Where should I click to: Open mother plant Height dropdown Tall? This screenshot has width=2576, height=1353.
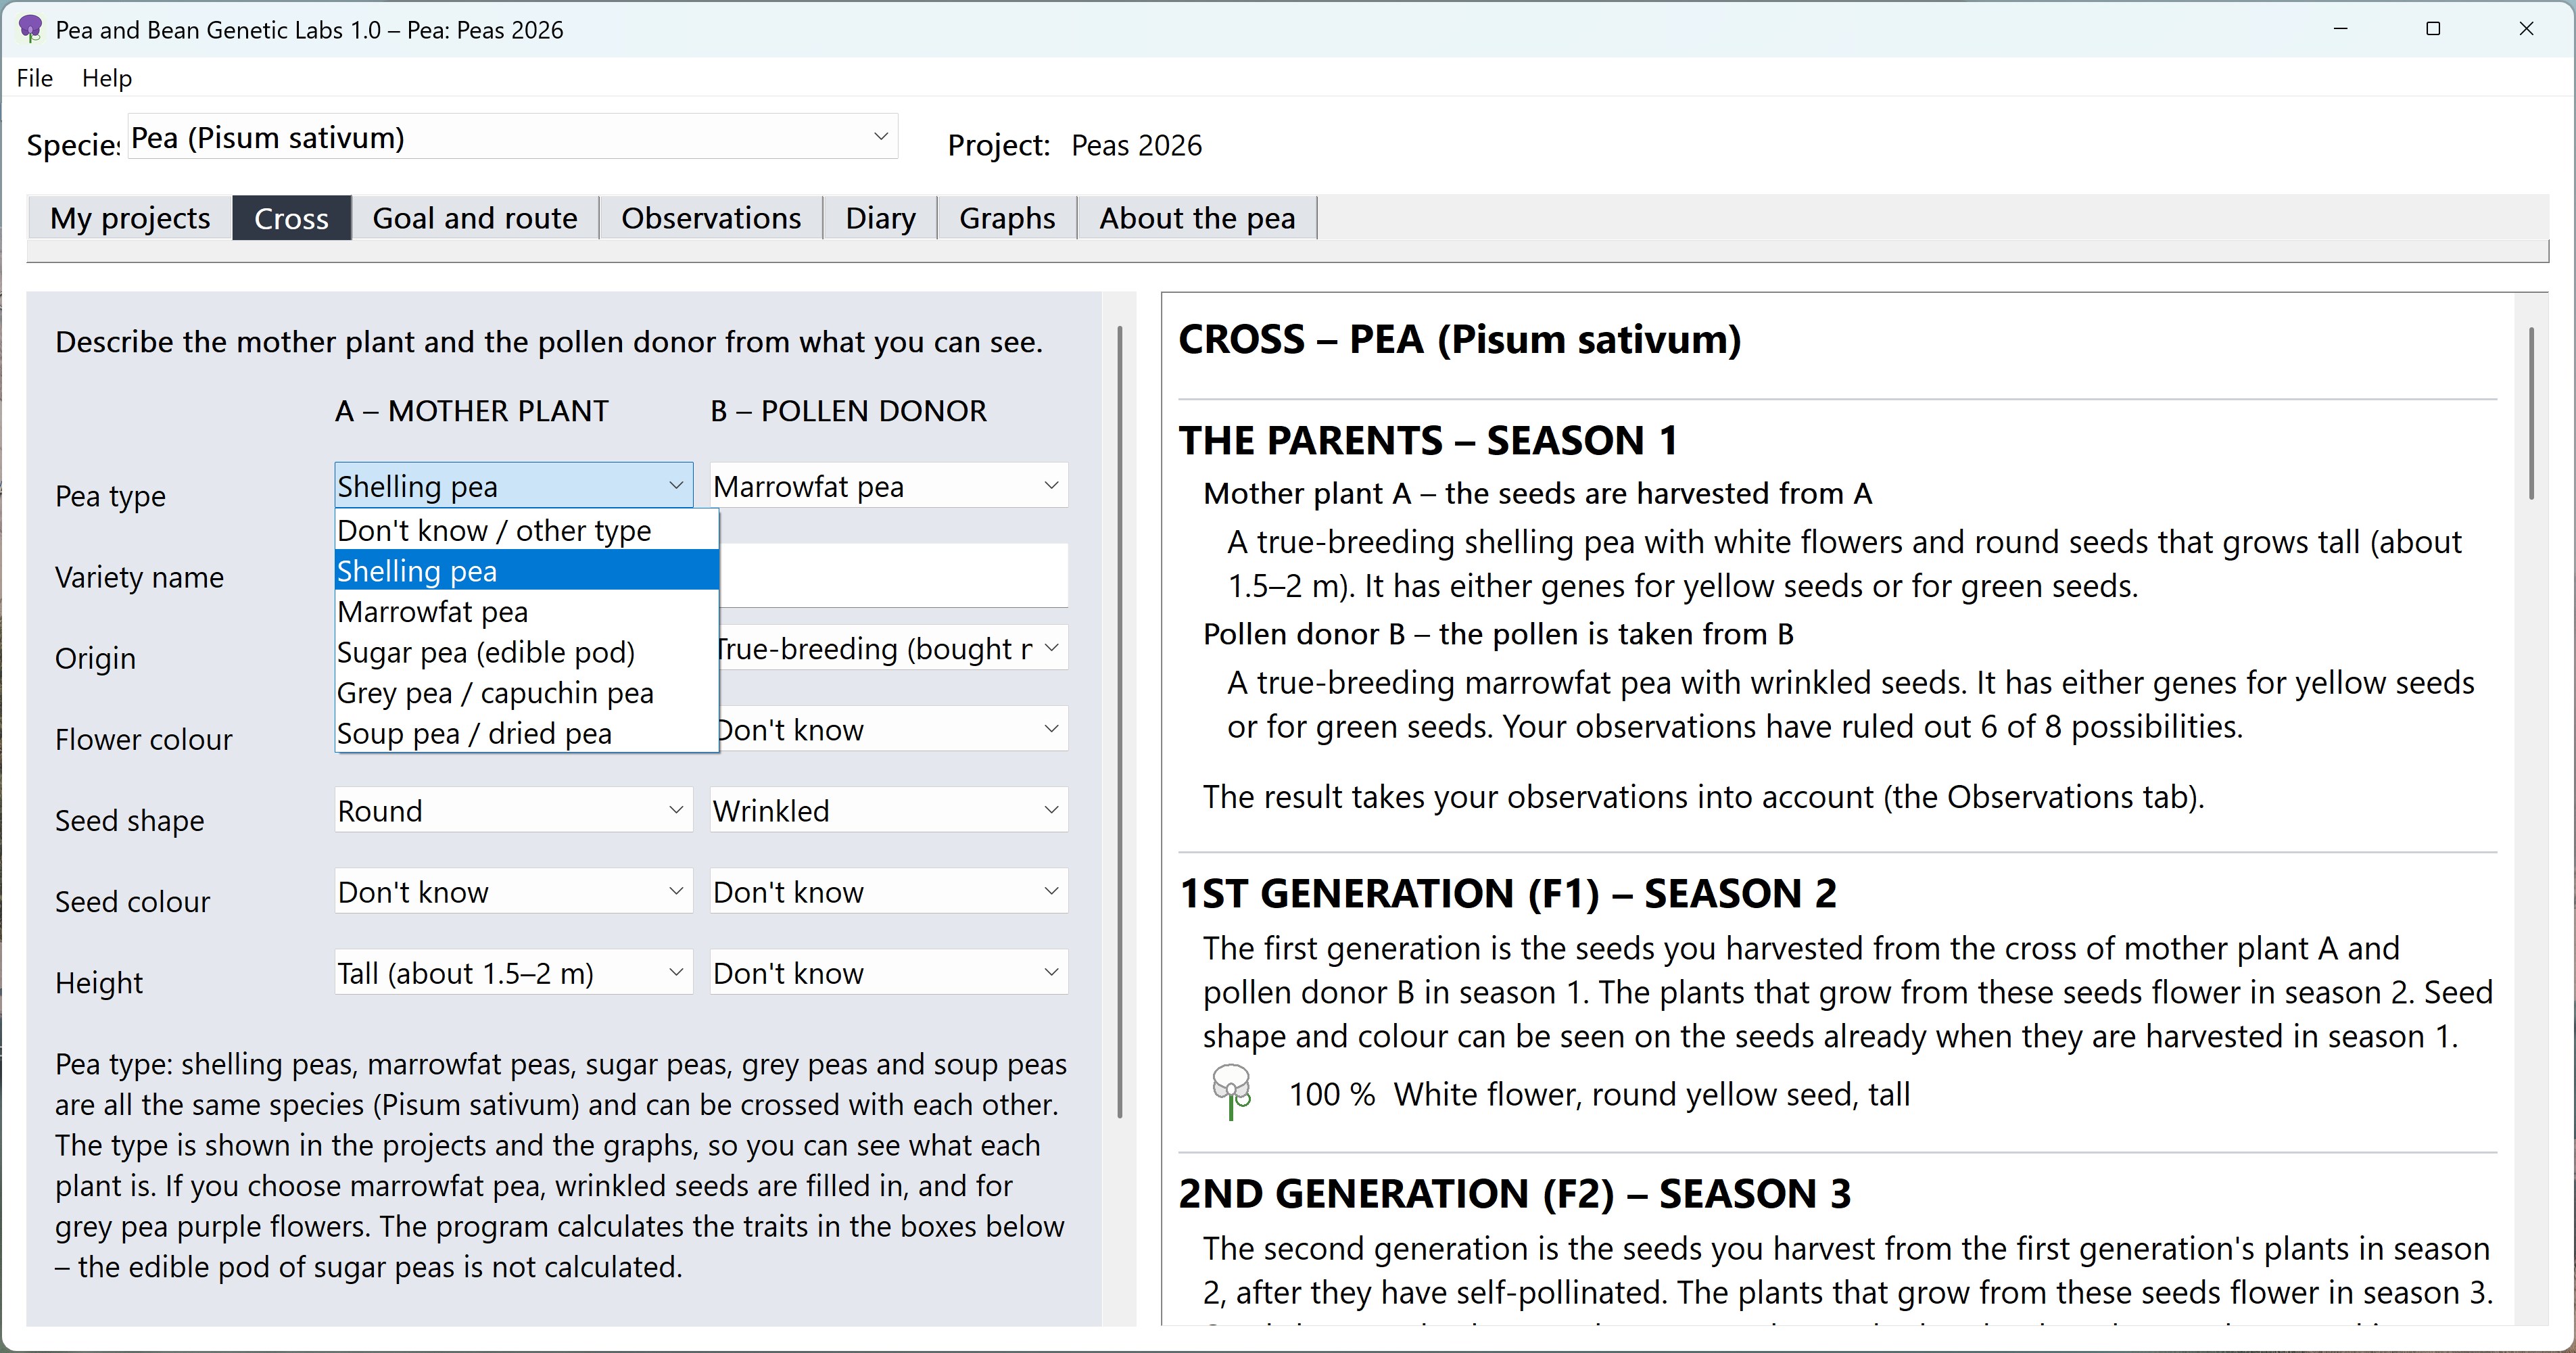(514, 972)
